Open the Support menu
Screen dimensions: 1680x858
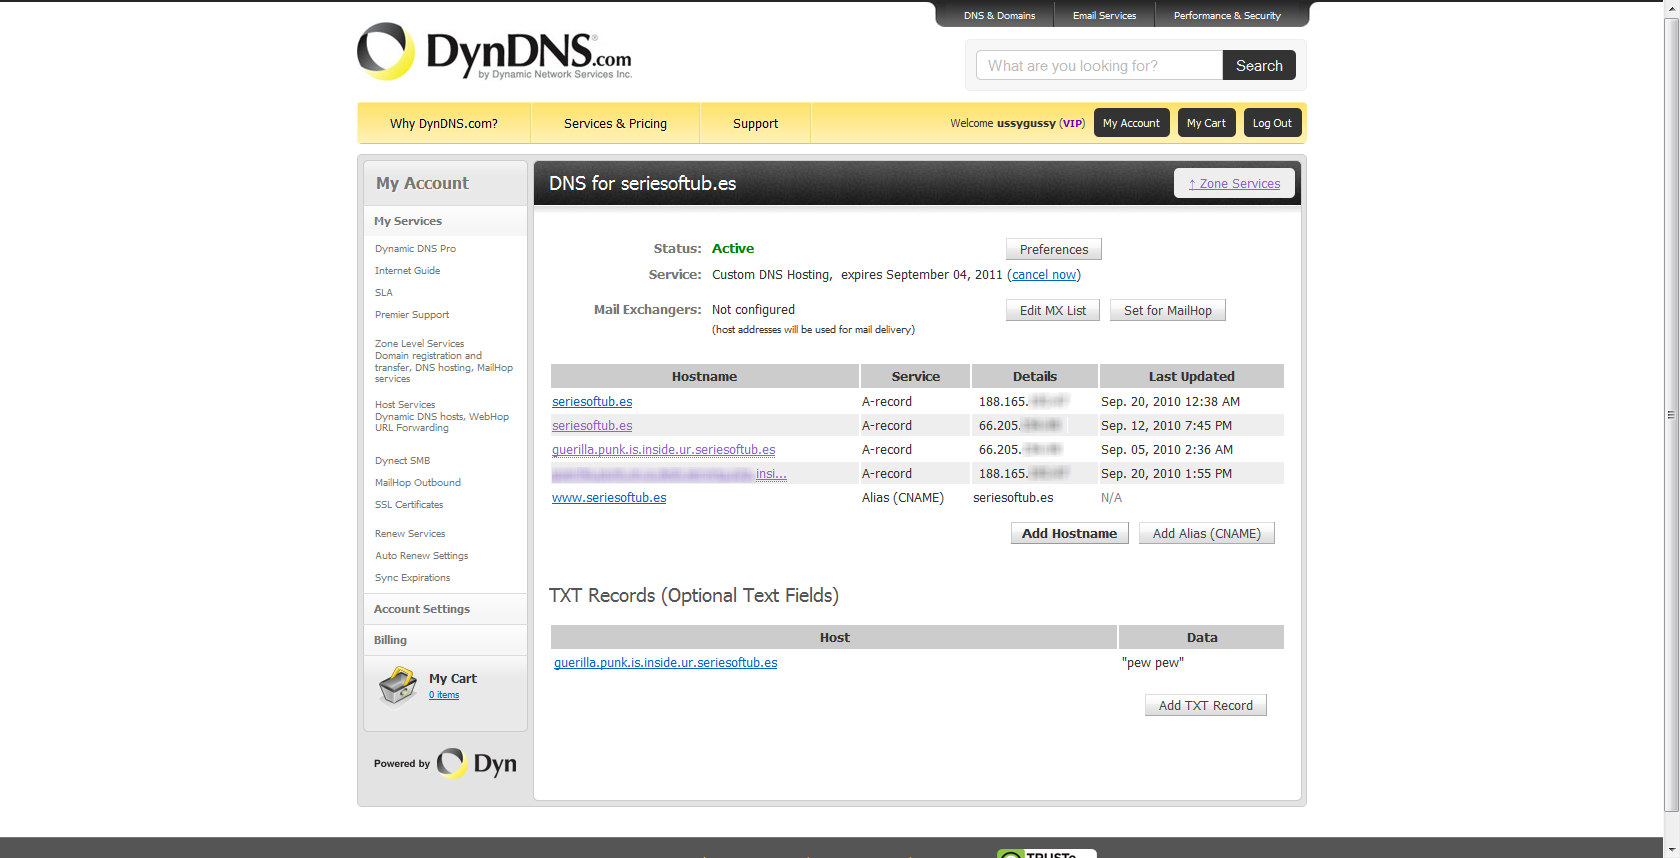click(x=755, y=123)
